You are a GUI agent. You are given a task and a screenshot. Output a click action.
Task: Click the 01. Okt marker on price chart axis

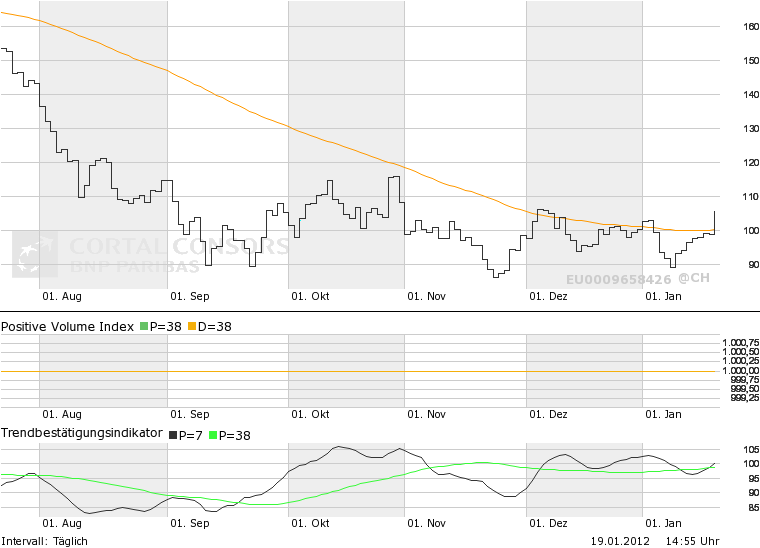(x=310, y=297)
